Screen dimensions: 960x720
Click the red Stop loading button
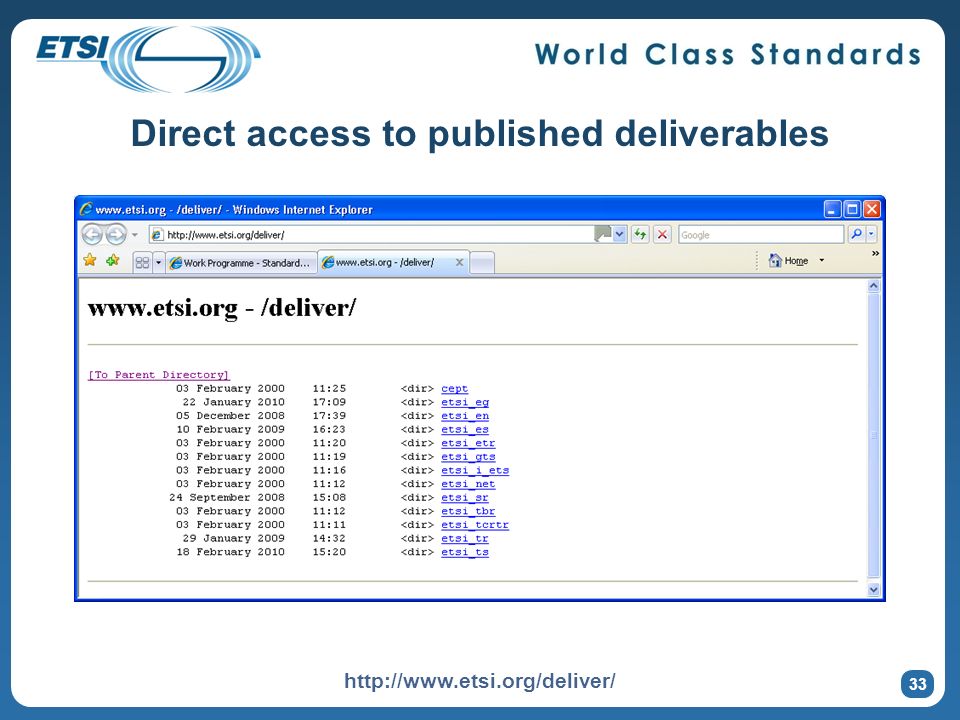point(662,234)
